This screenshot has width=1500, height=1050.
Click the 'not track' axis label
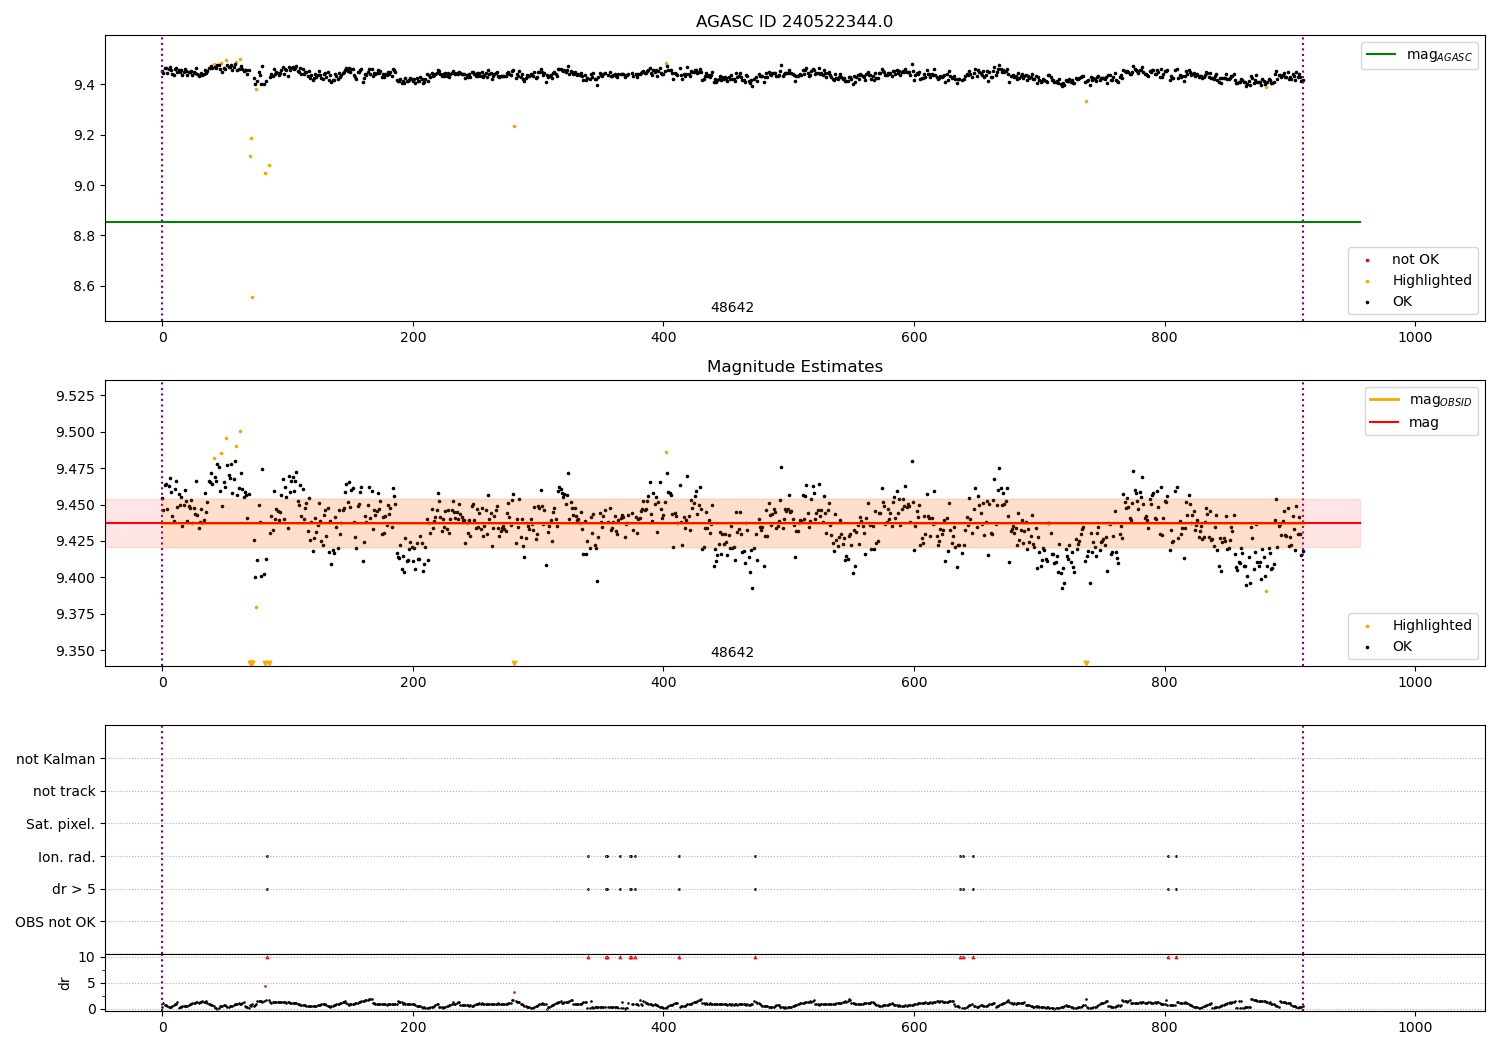coord(64,791)
